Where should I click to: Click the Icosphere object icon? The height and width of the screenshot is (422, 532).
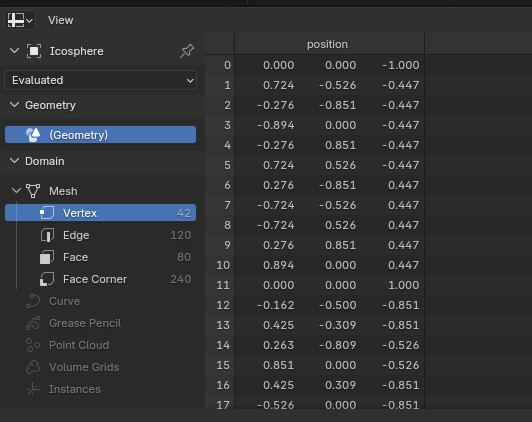(x=34, y=51)
